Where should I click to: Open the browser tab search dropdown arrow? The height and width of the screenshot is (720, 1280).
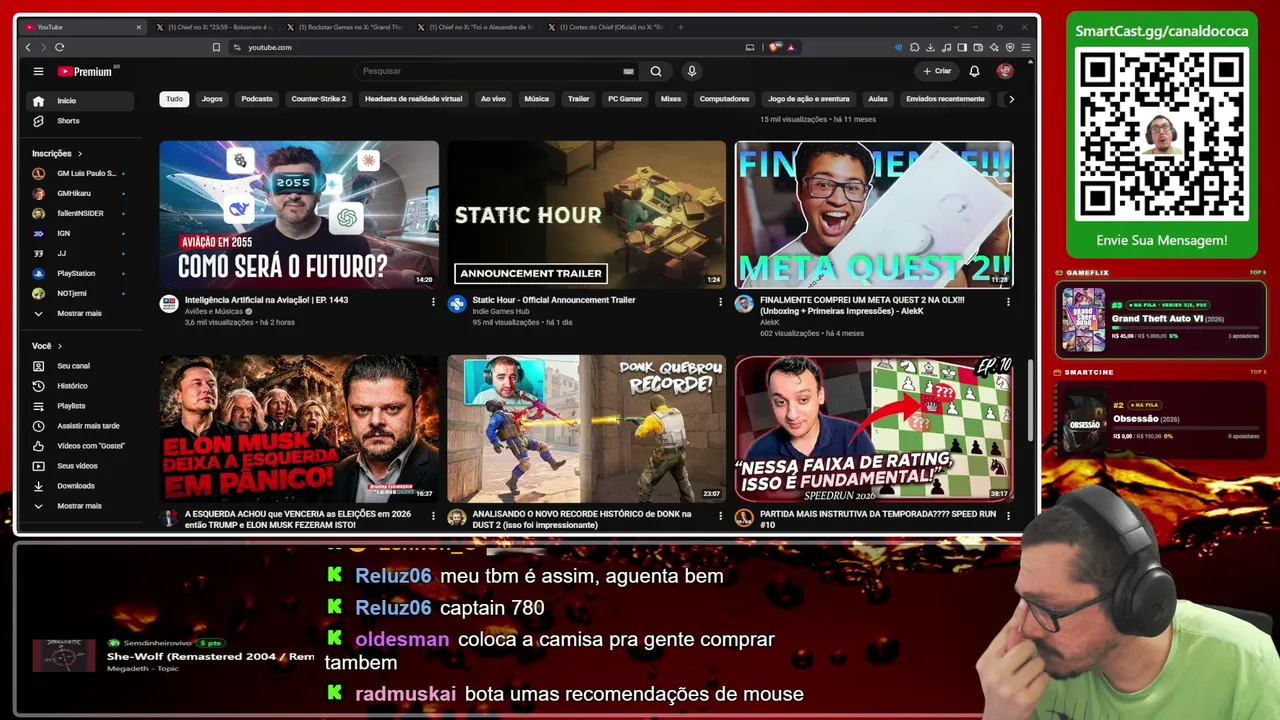[x=957, y=27]
